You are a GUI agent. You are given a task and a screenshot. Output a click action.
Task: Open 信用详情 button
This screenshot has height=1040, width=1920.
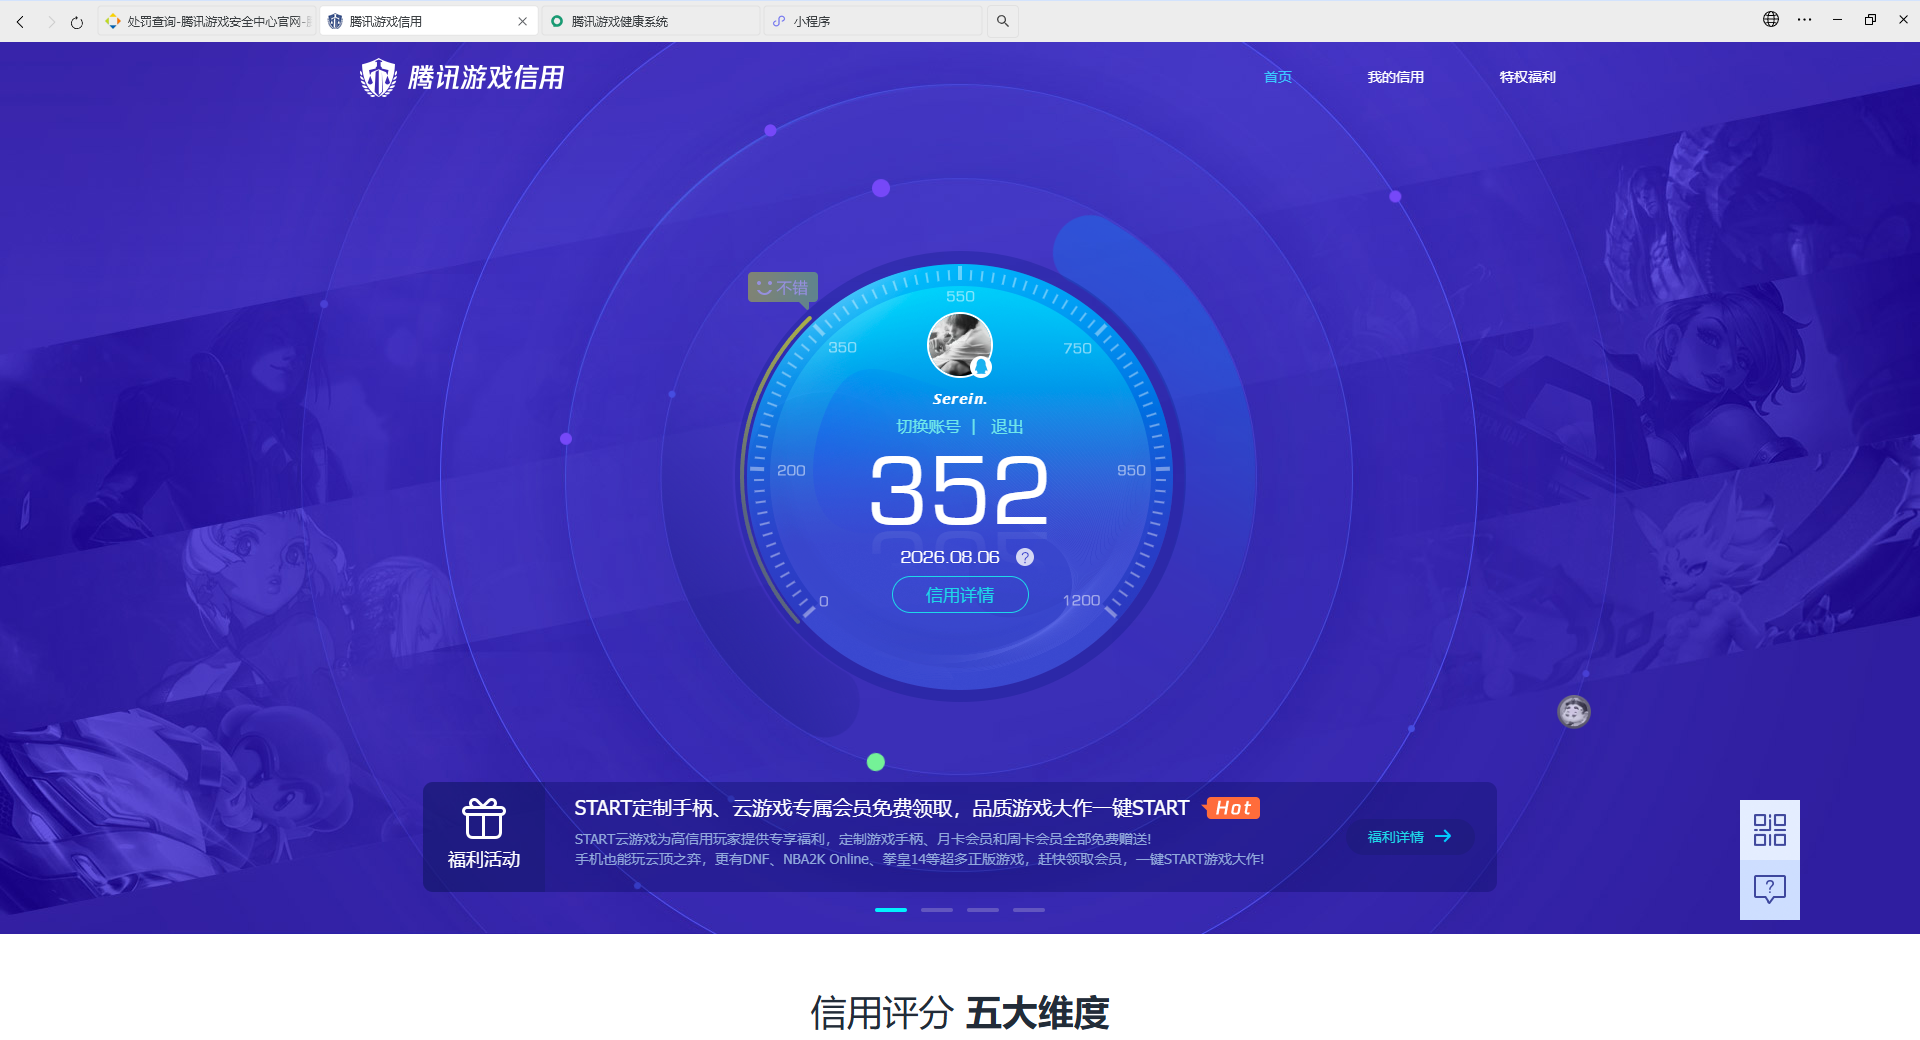click(960, 595)
